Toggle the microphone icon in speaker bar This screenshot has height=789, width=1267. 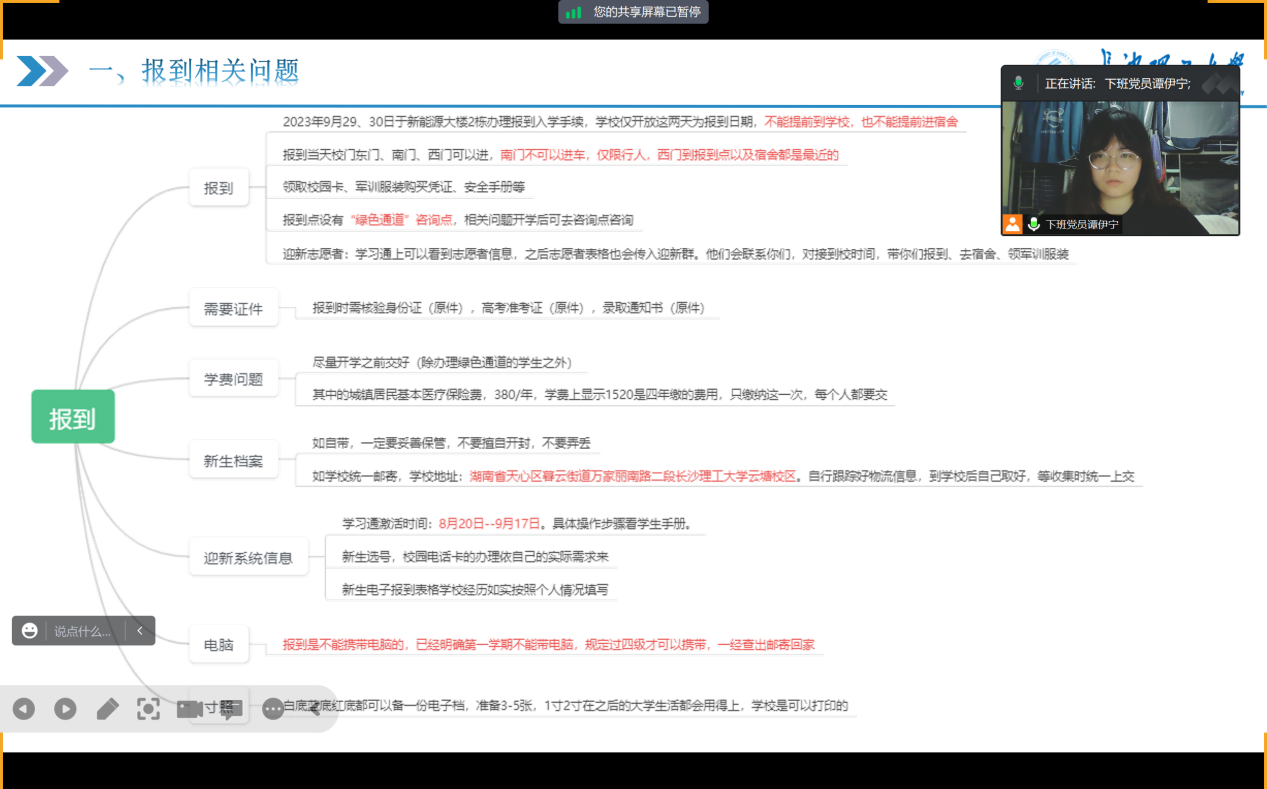click(1018, 83)
